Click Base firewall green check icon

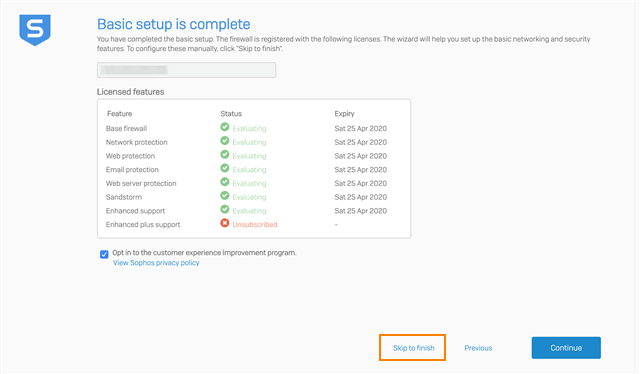224,127
